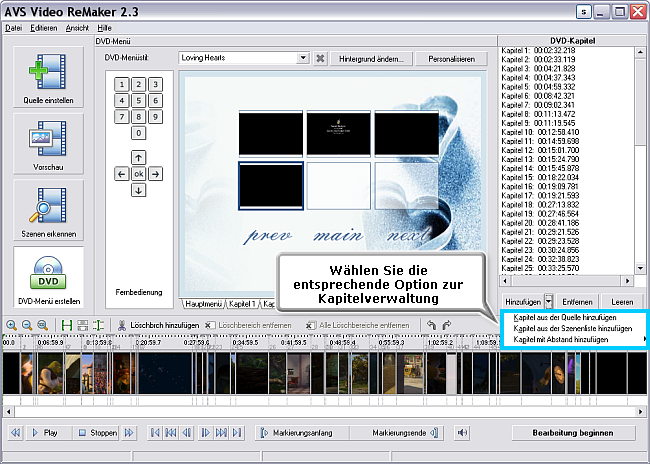This screenshot has width=650, height=464.
Task: Click chapter list horizontal scroll right arrow
Action: 627,281
